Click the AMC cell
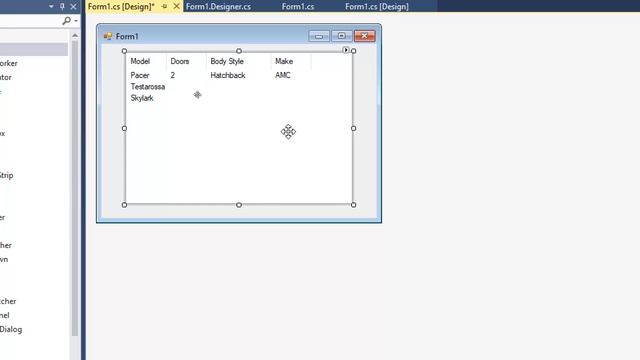The image size is (640, 360). click(282, 75)
